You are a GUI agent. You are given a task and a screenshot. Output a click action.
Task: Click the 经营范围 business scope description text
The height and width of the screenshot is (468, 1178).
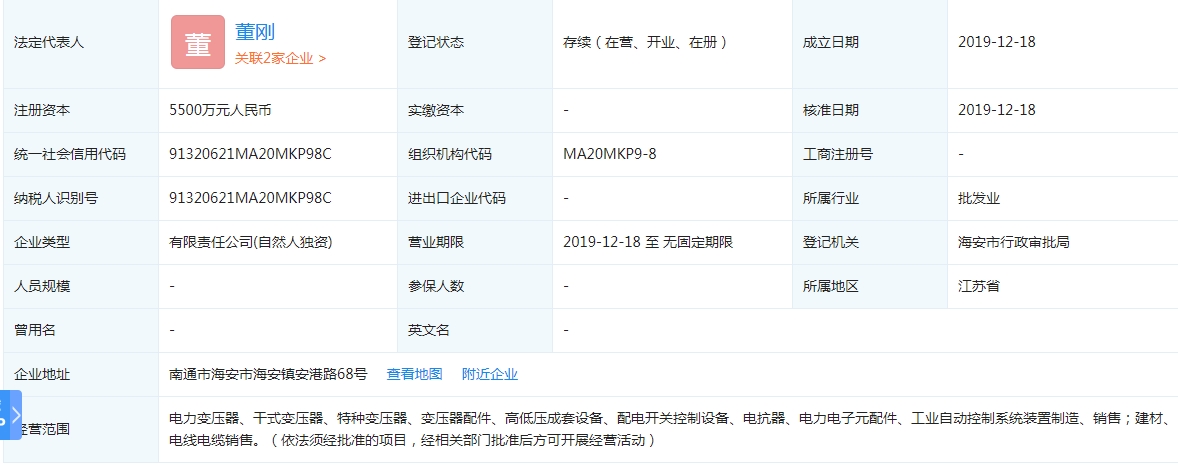tap(660, 429)
